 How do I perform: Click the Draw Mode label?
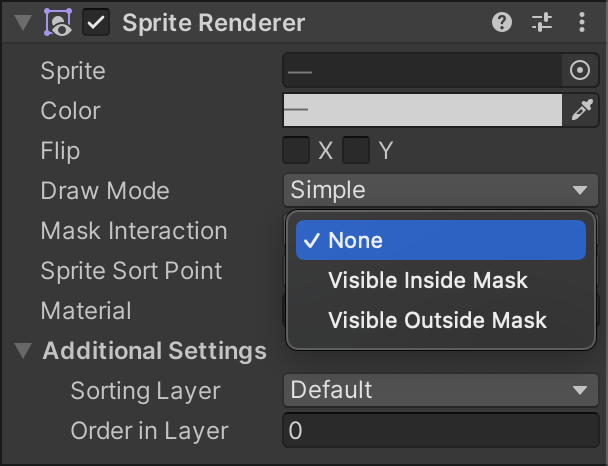click(x=105, y=190)
